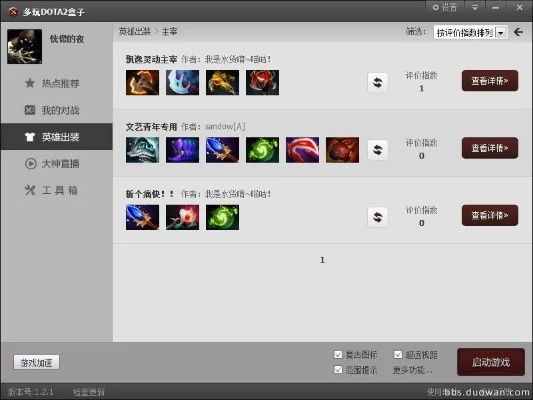Click the green swirl item icon in the second build

coord(262,150)
